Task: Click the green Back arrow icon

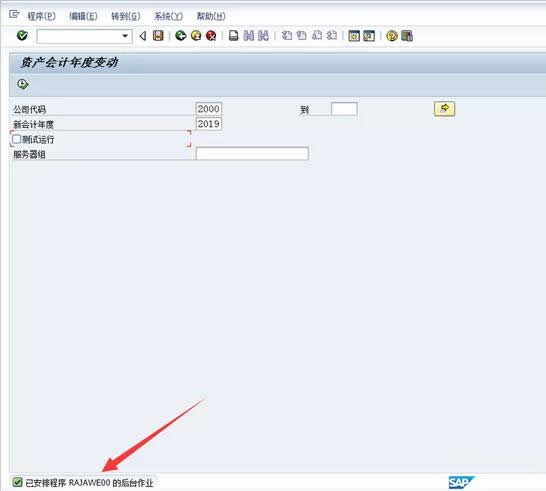Action: 180,36
